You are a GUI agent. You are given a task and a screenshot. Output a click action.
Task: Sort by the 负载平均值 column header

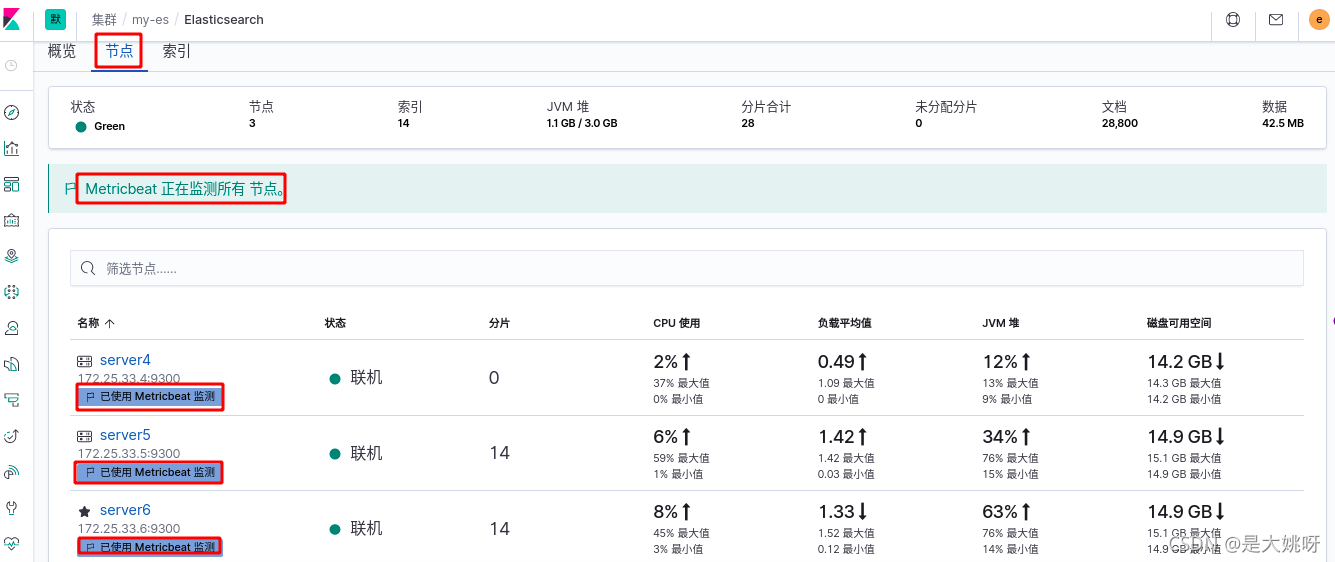(x=845, y=323)
